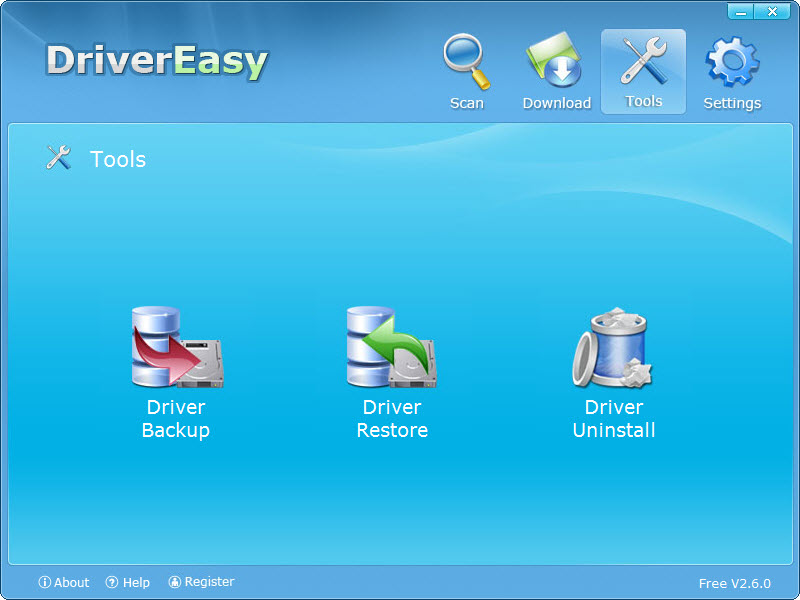Screen dimensions: 800x600
Task: Click the Scan magnifying glass icon
Action: click(x=466, y=62)
